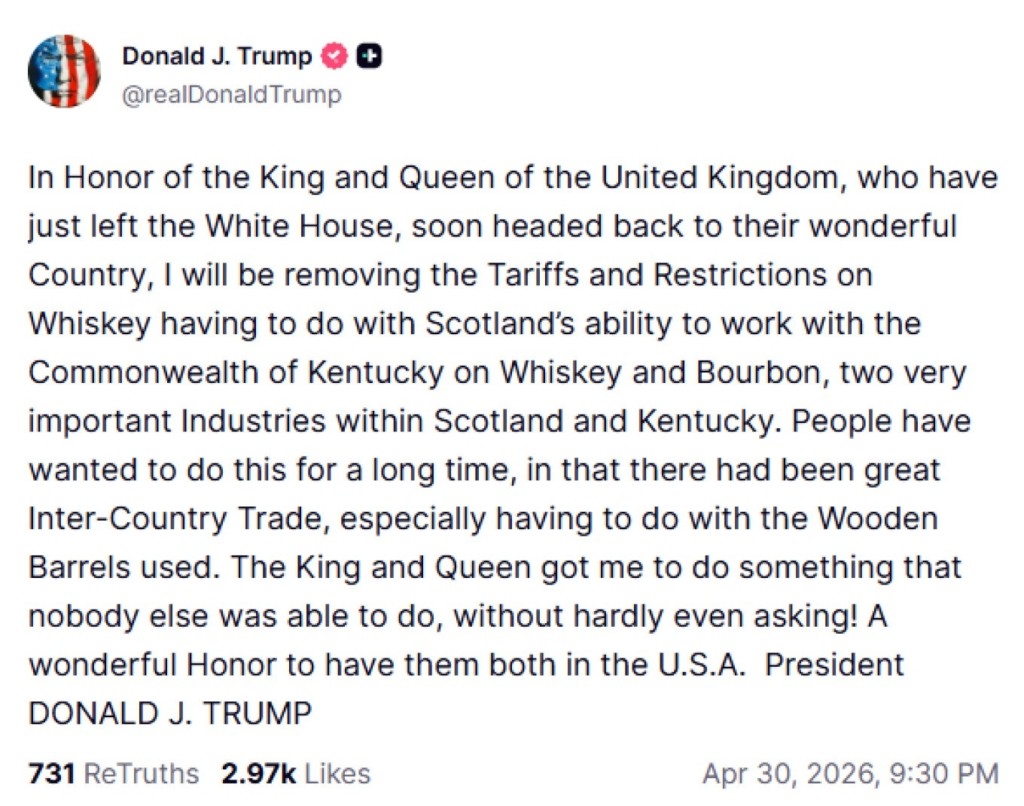Open the Donald J. Trump display name

coord(217,57)
